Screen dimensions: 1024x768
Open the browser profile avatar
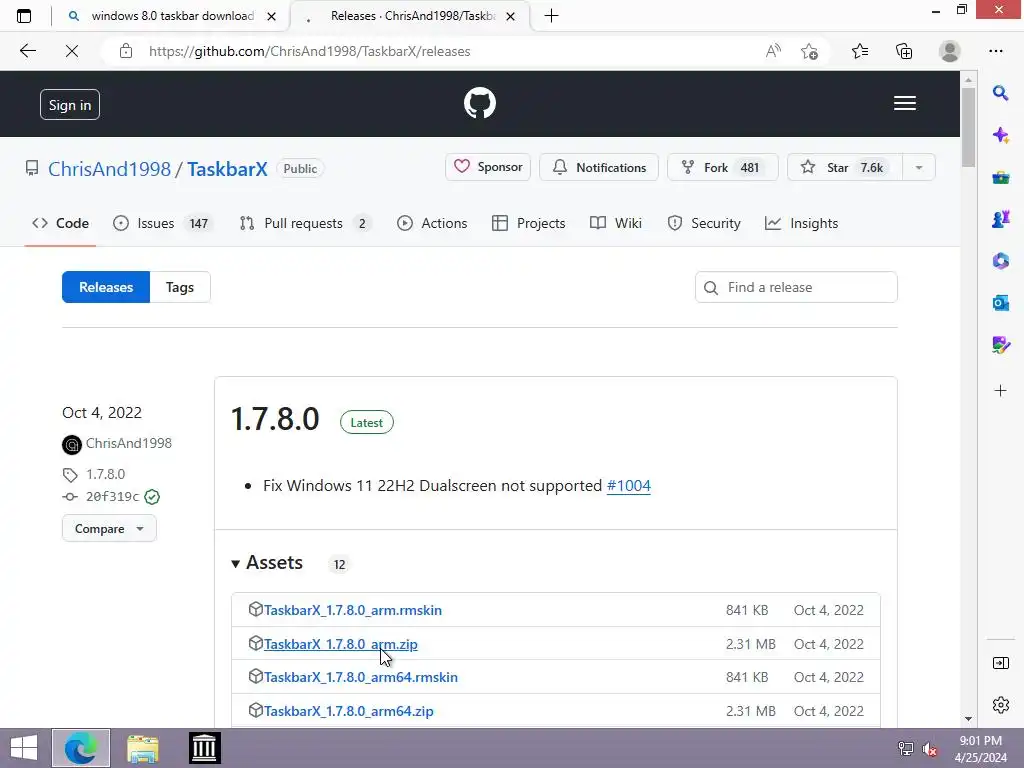(x=950, y=51)
